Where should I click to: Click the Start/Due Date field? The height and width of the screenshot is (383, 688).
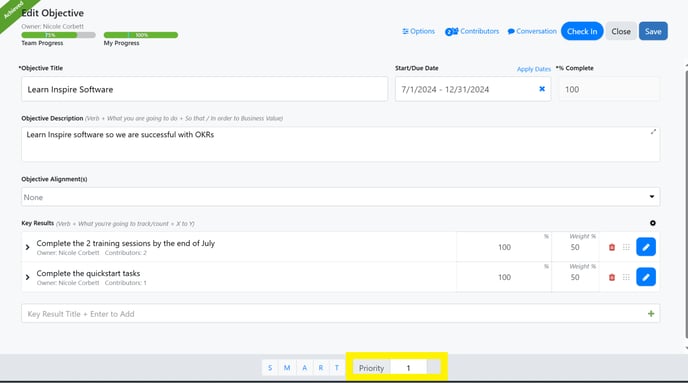coord(473,89)
